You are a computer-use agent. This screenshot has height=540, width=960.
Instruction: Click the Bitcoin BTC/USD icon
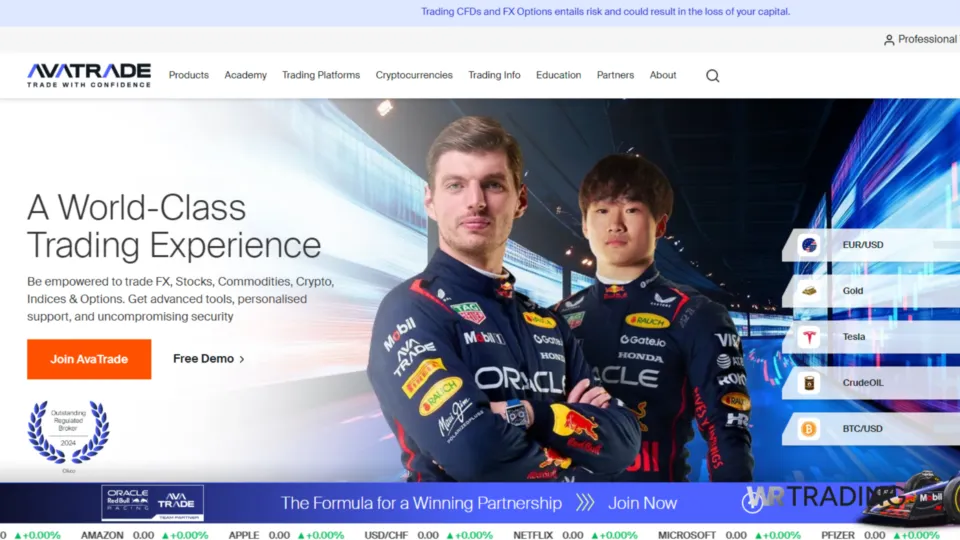[x=809, y=429]
